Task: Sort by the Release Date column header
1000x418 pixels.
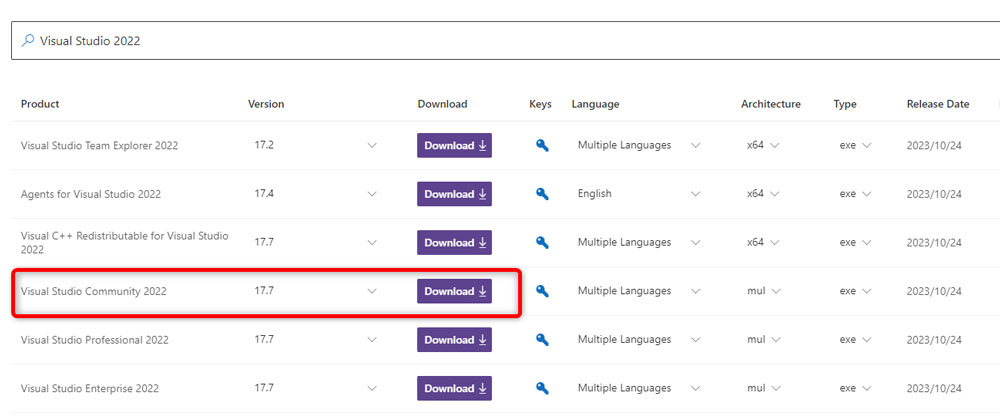Action: click(x=938, y=104)
